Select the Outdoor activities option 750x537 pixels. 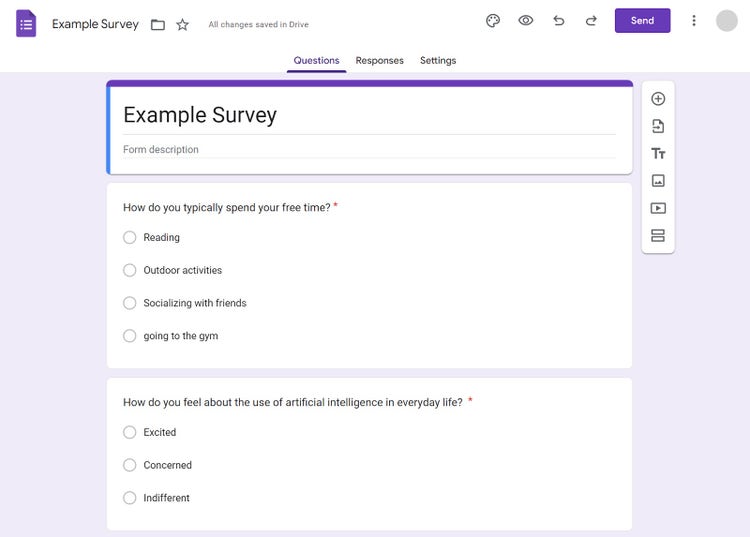click(130, 270)
